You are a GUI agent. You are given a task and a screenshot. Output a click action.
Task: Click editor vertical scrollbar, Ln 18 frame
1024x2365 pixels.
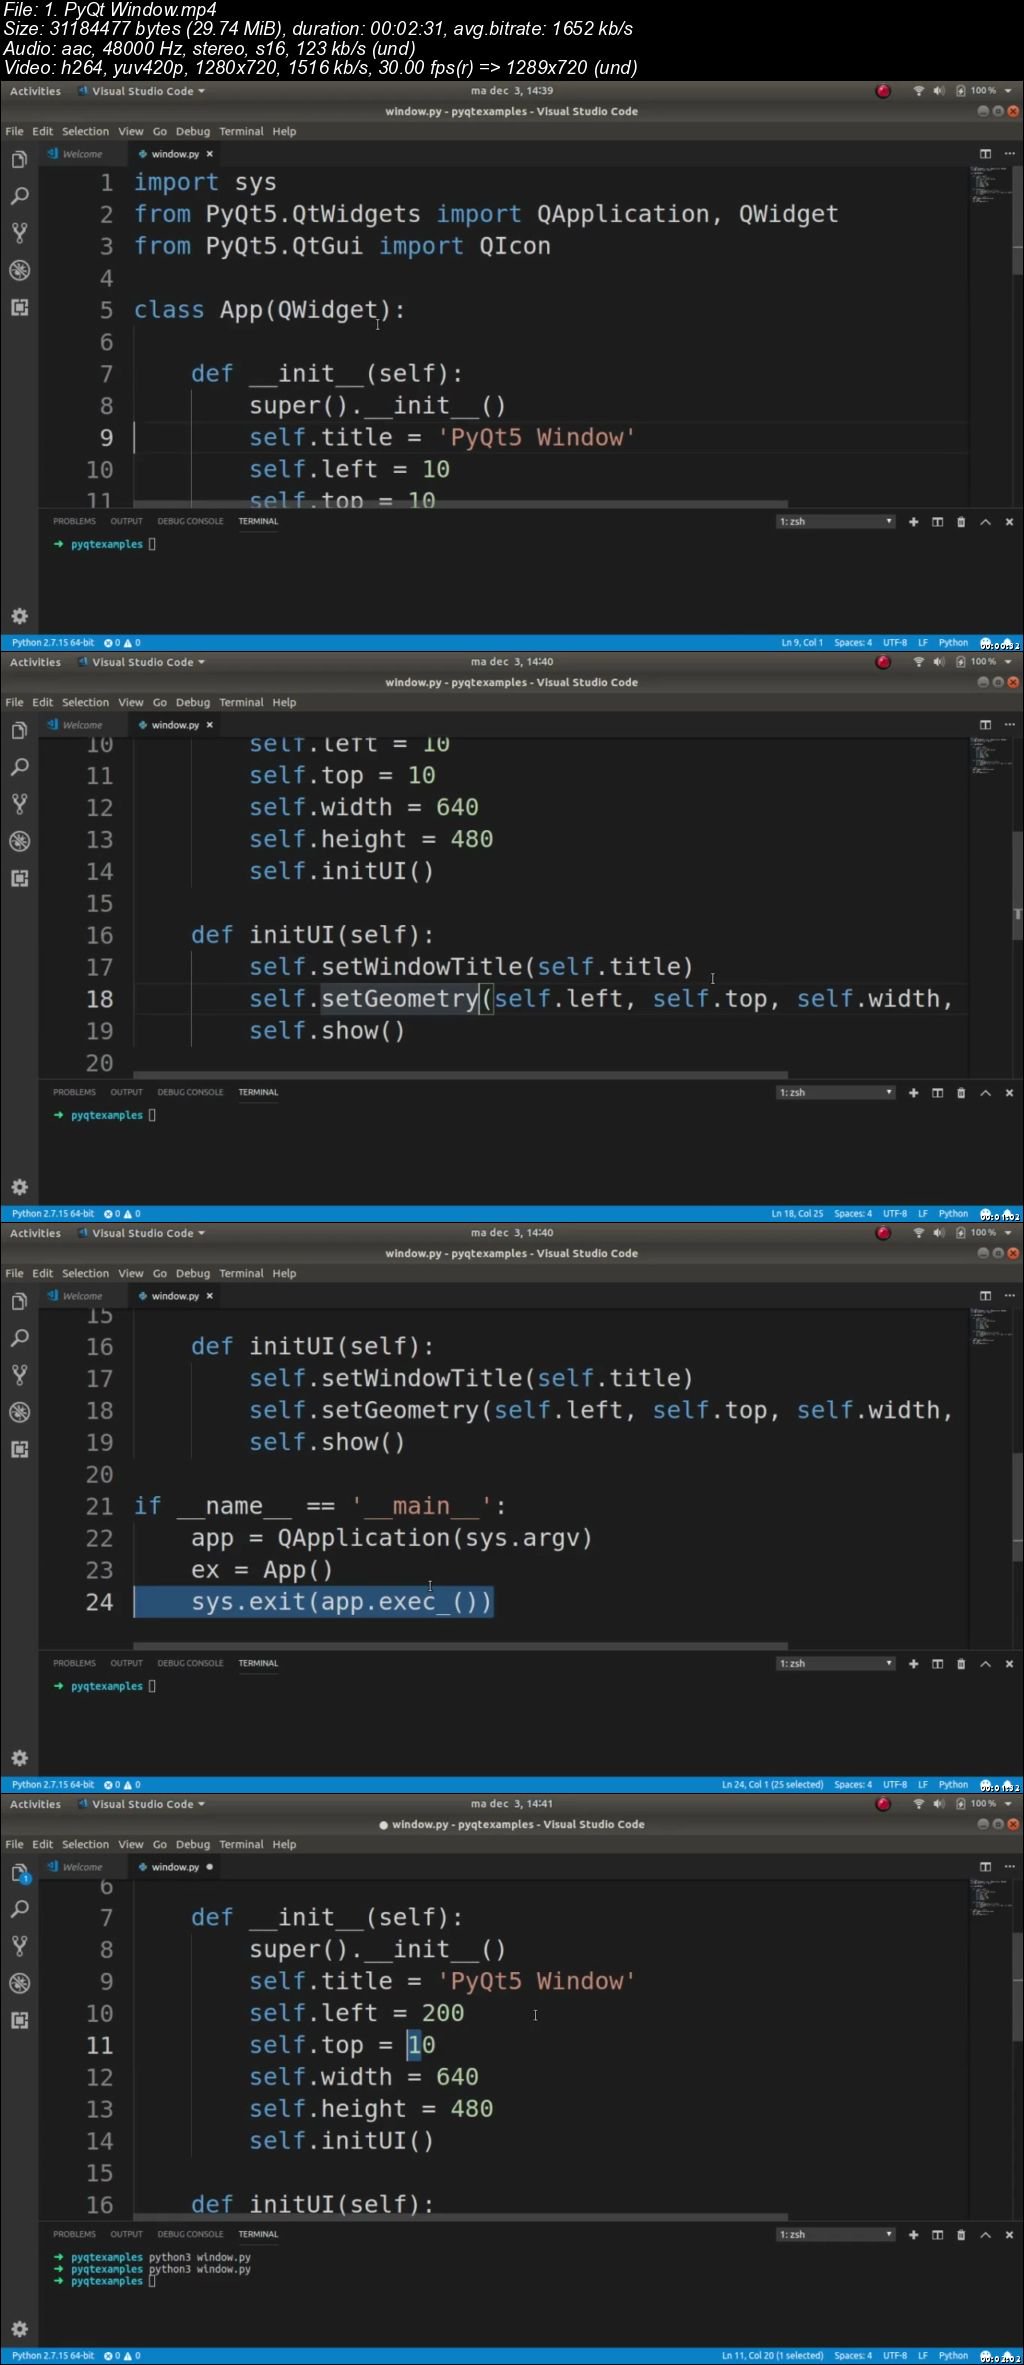[x=1018, y=885]
